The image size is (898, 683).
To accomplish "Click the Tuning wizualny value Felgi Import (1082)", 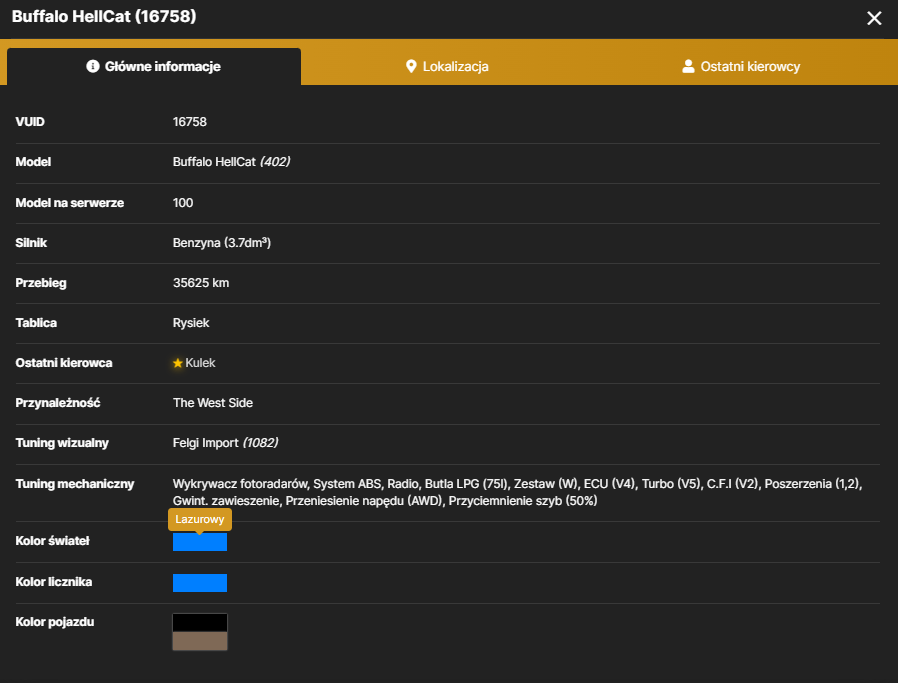I will tap(225, 443).
